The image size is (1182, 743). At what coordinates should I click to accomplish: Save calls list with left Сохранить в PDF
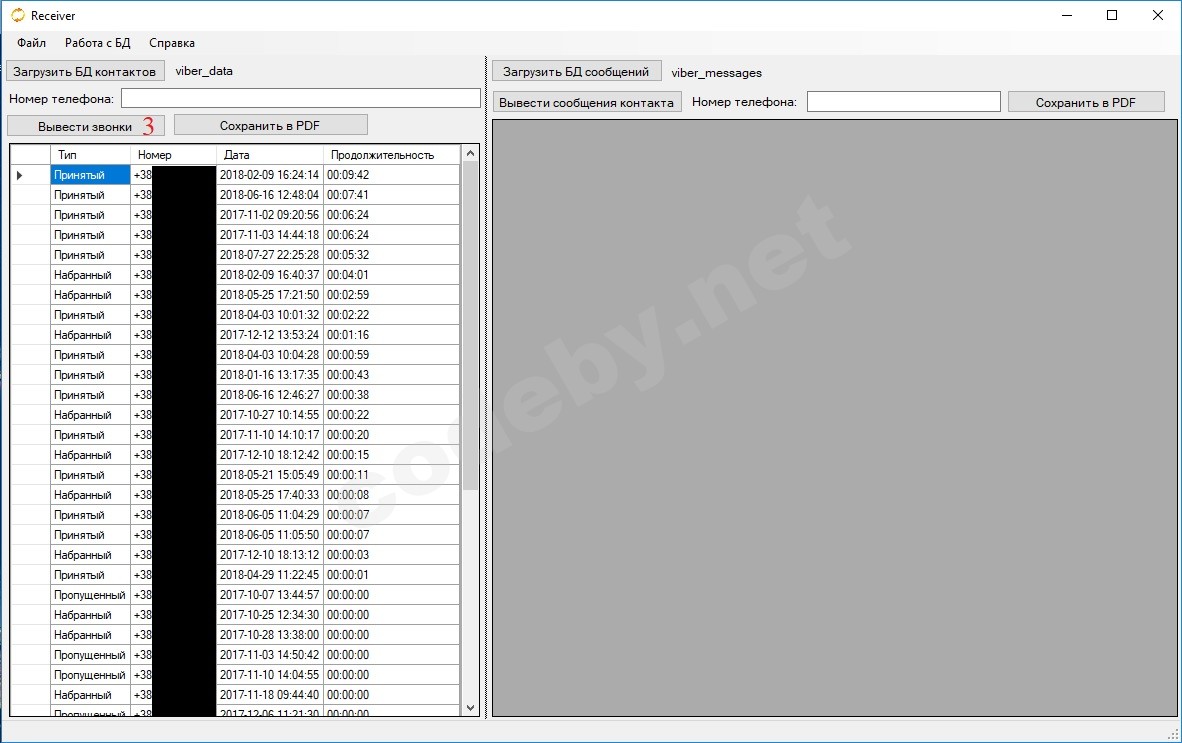point(271,125)
